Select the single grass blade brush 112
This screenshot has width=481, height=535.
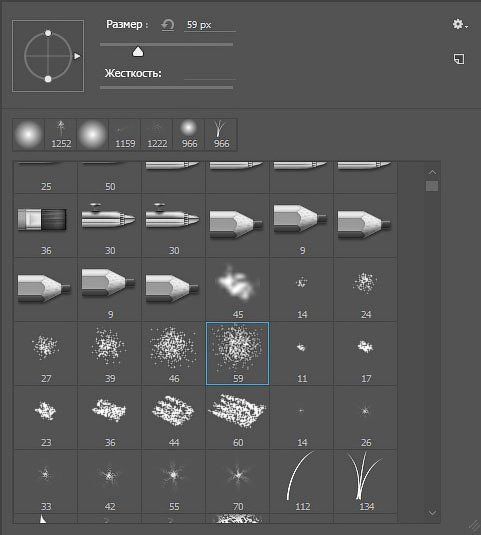302,481
